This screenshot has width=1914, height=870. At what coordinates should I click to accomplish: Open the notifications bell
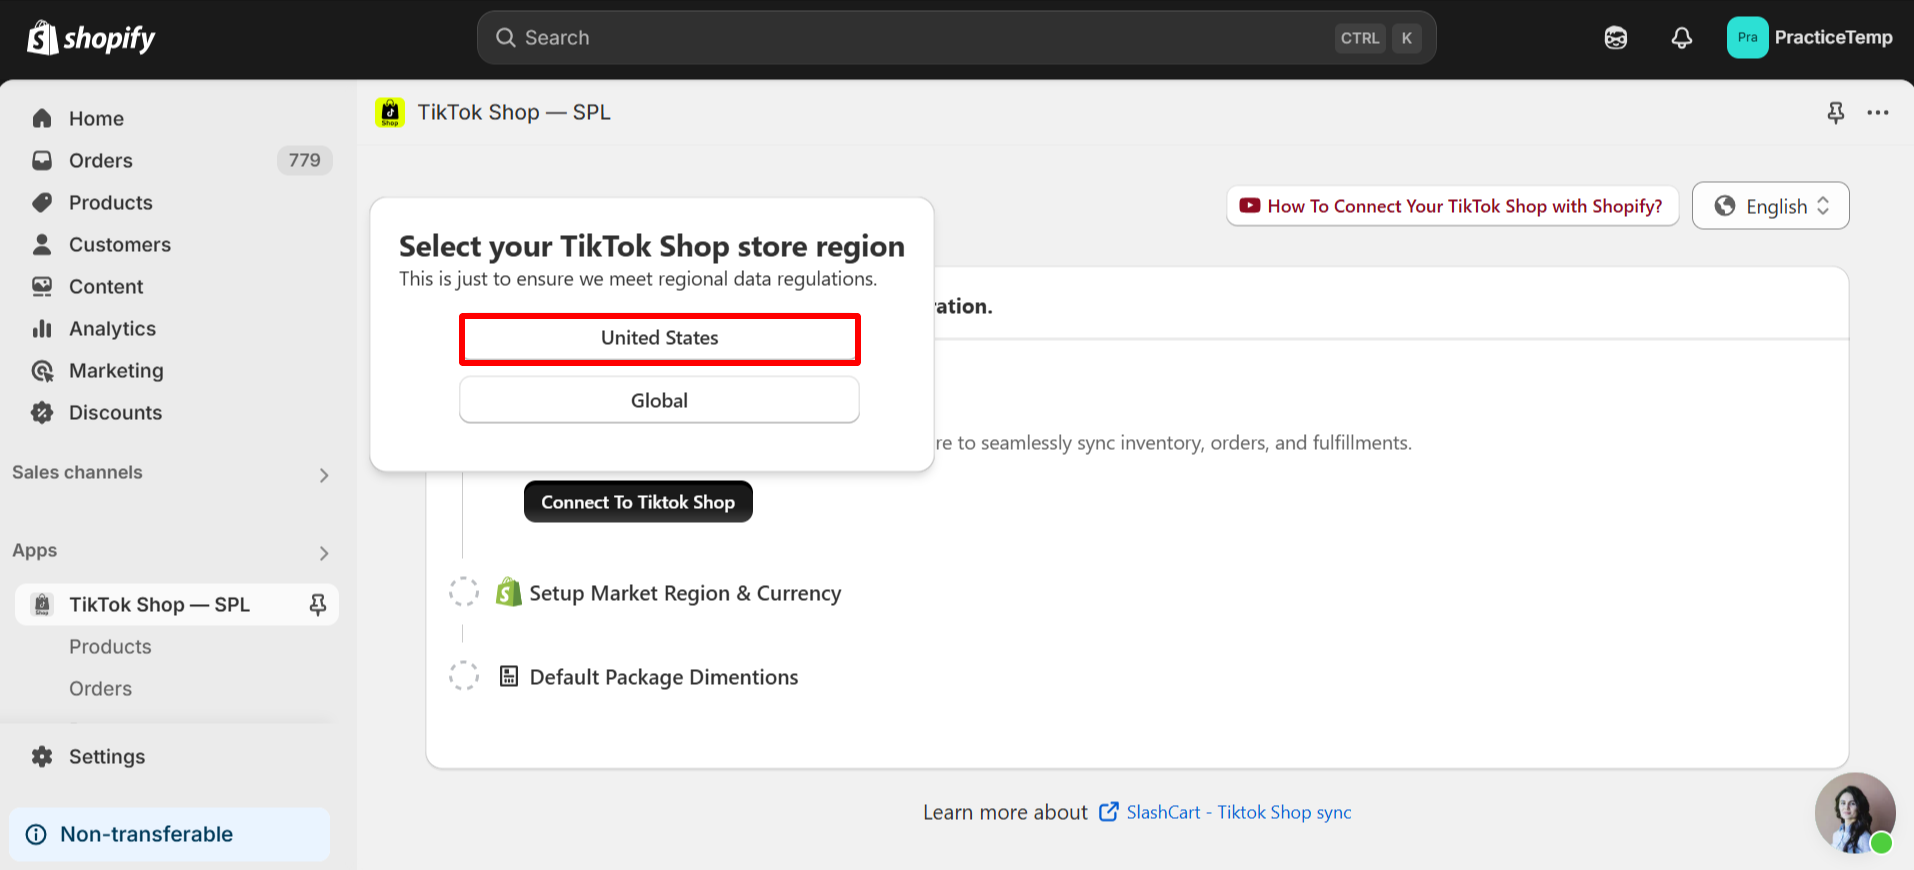tap(1682, 38)
